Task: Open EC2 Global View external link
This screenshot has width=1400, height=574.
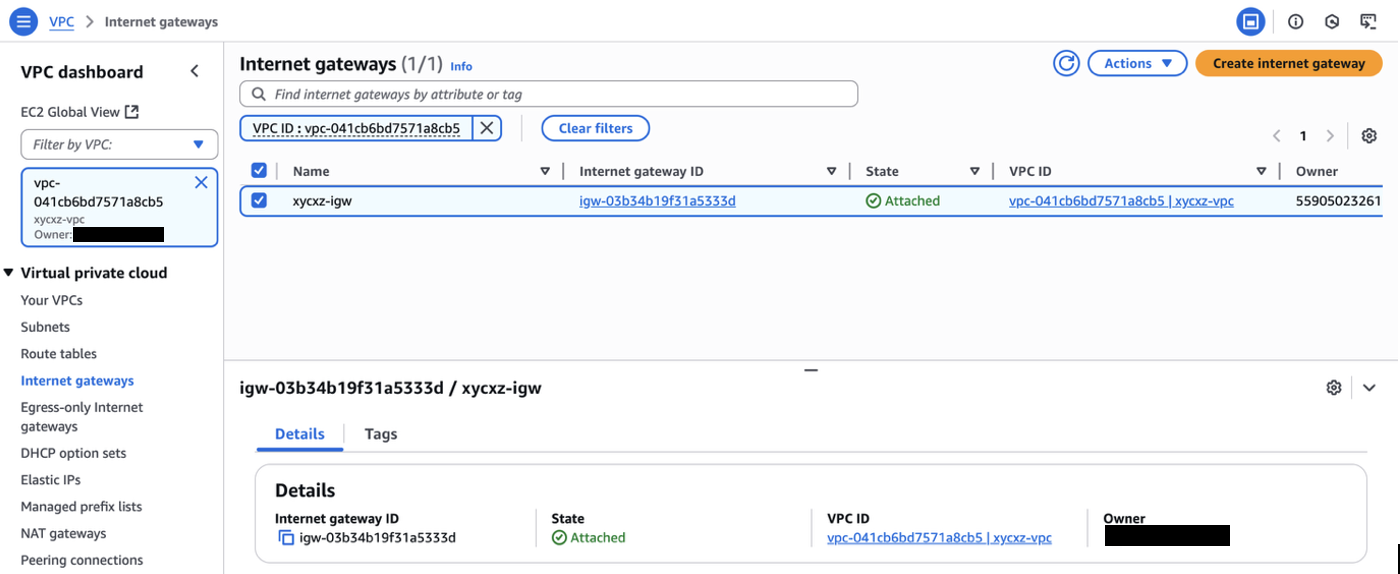Action: [x=80, y=112]
